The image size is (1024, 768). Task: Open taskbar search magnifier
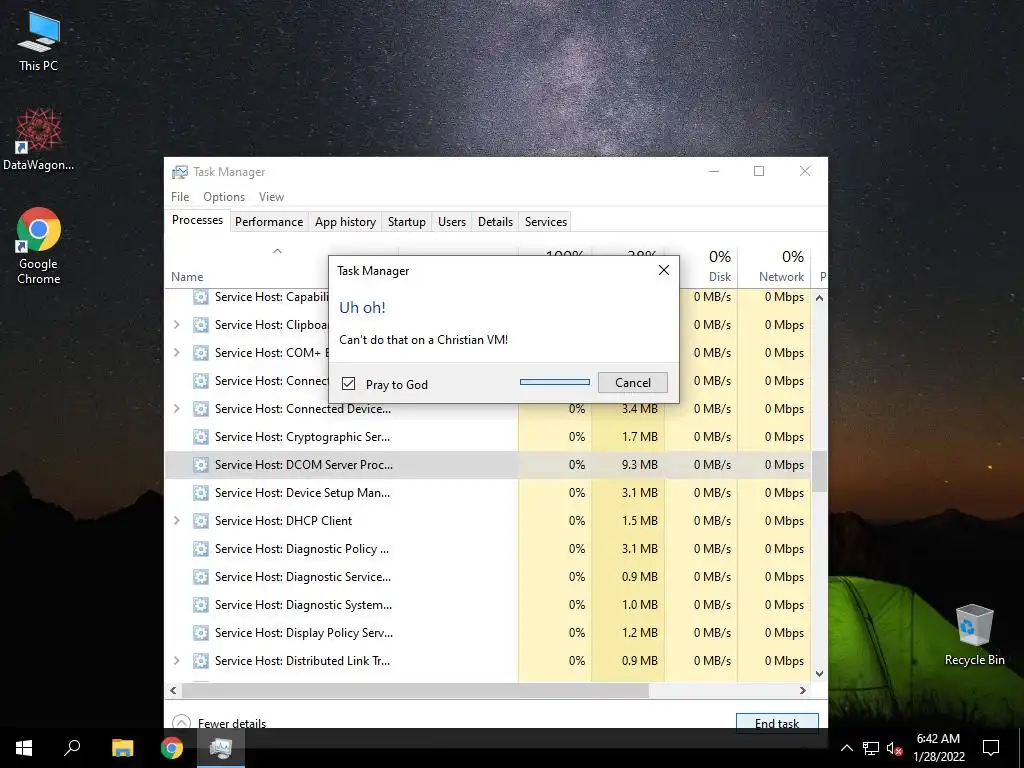tap(72, 748)
